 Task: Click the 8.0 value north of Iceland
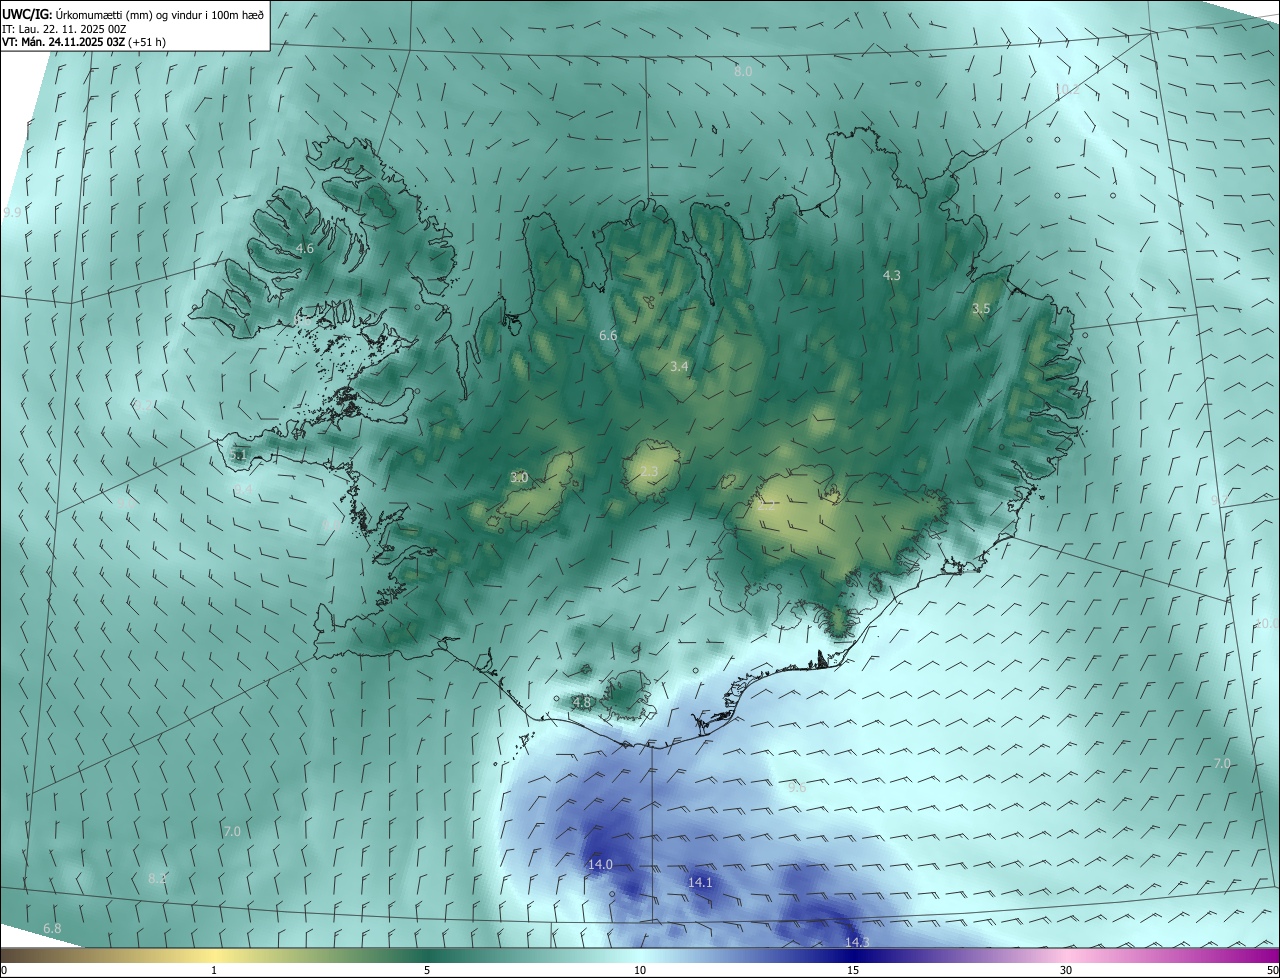click(743, 72)
